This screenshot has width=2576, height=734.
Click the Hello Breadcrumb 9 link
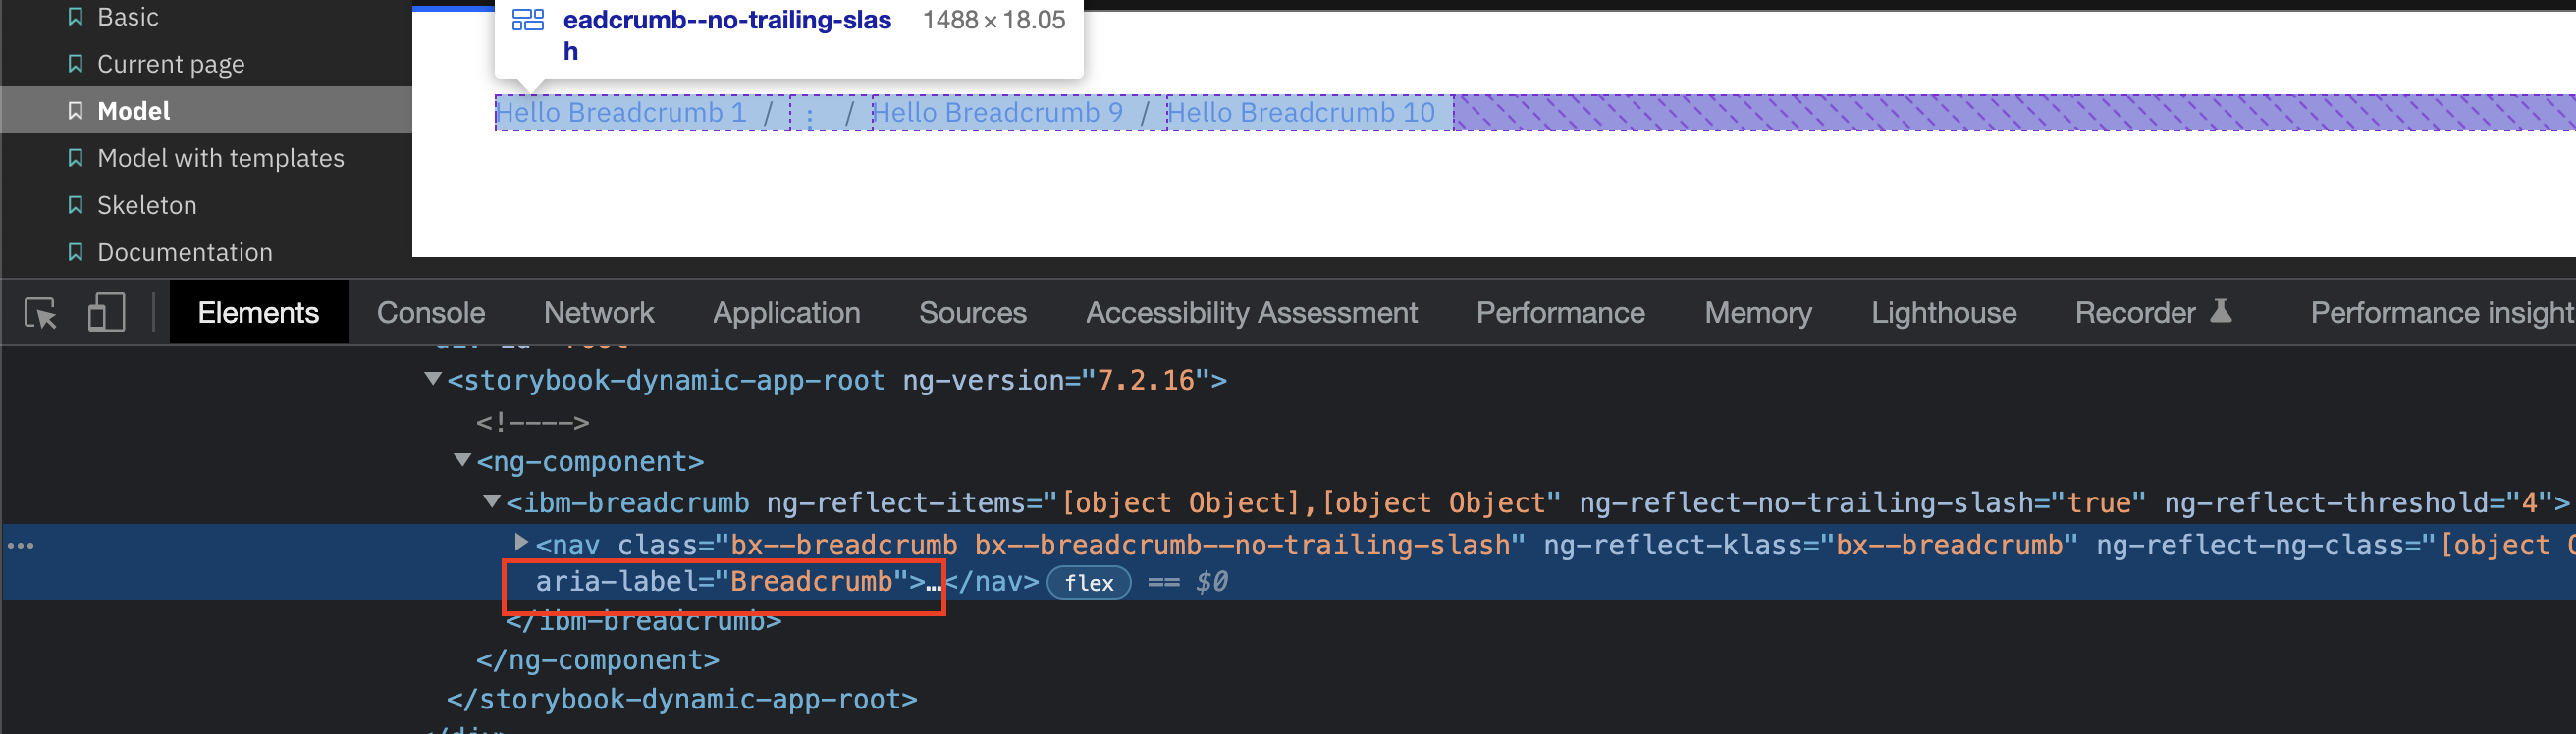click(x=1002, y=111)
